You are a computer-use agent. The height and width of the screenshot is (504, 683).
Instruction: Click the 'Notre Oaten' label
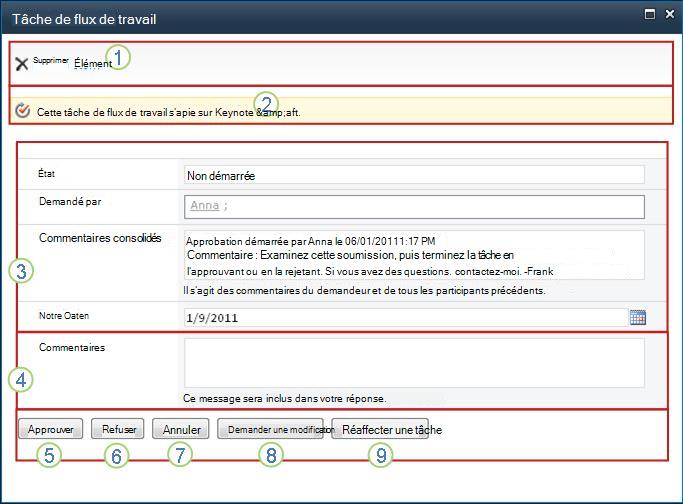64,316
